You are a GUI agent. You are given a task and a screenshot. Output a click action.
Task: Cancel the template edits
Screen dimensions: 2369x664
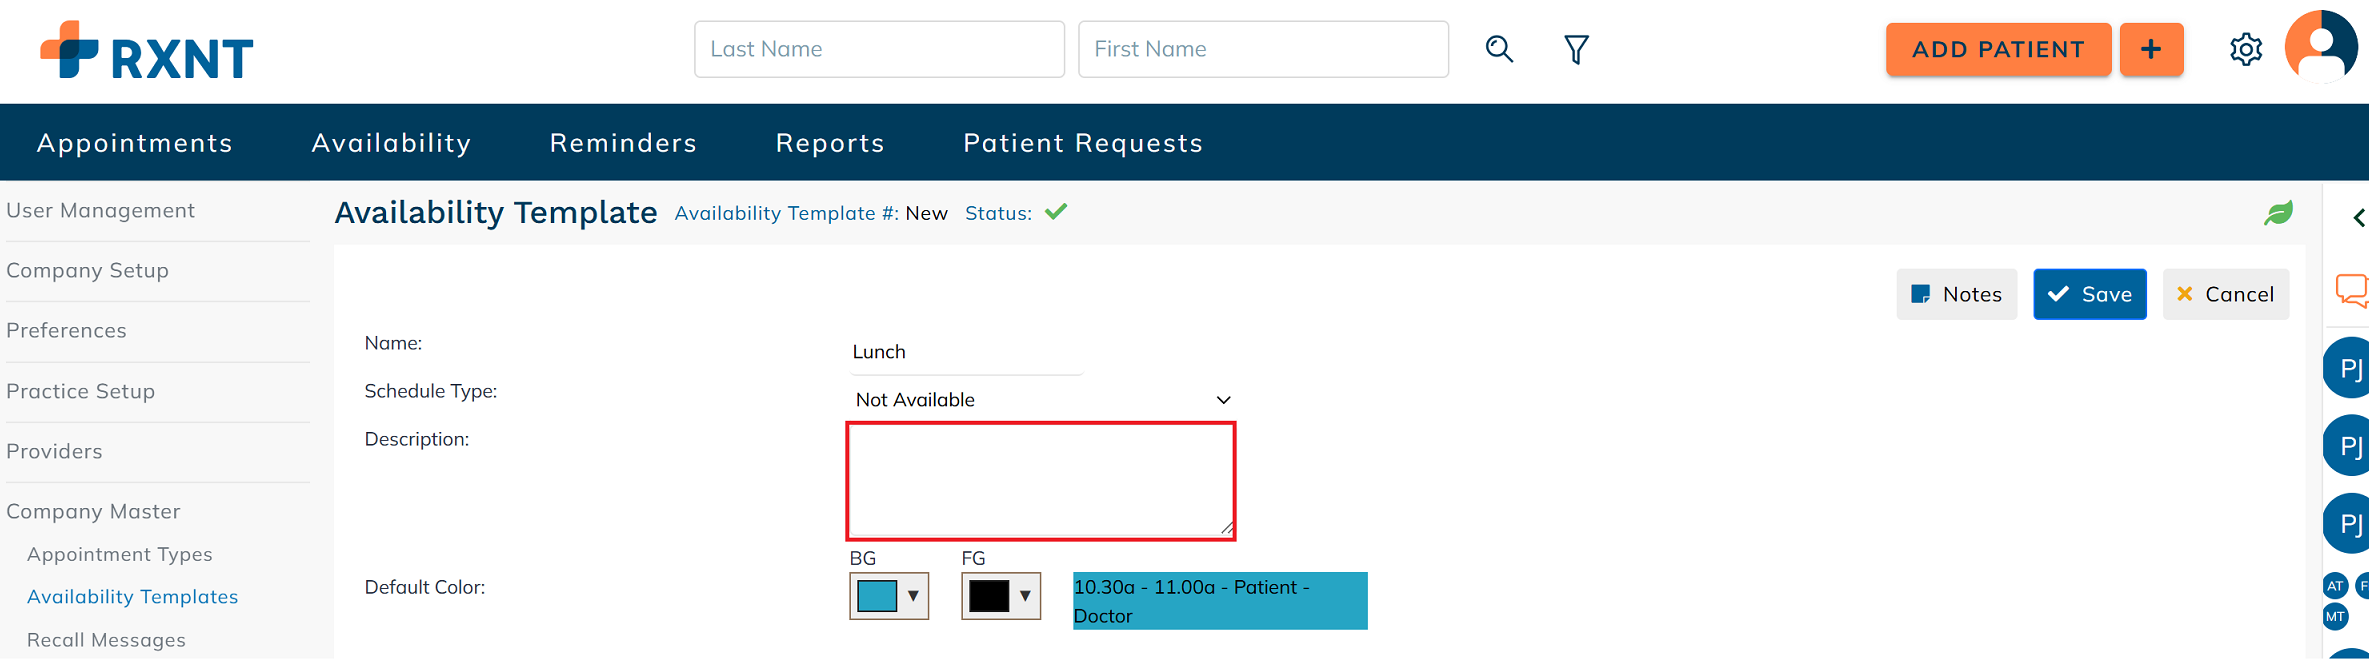2225,294
